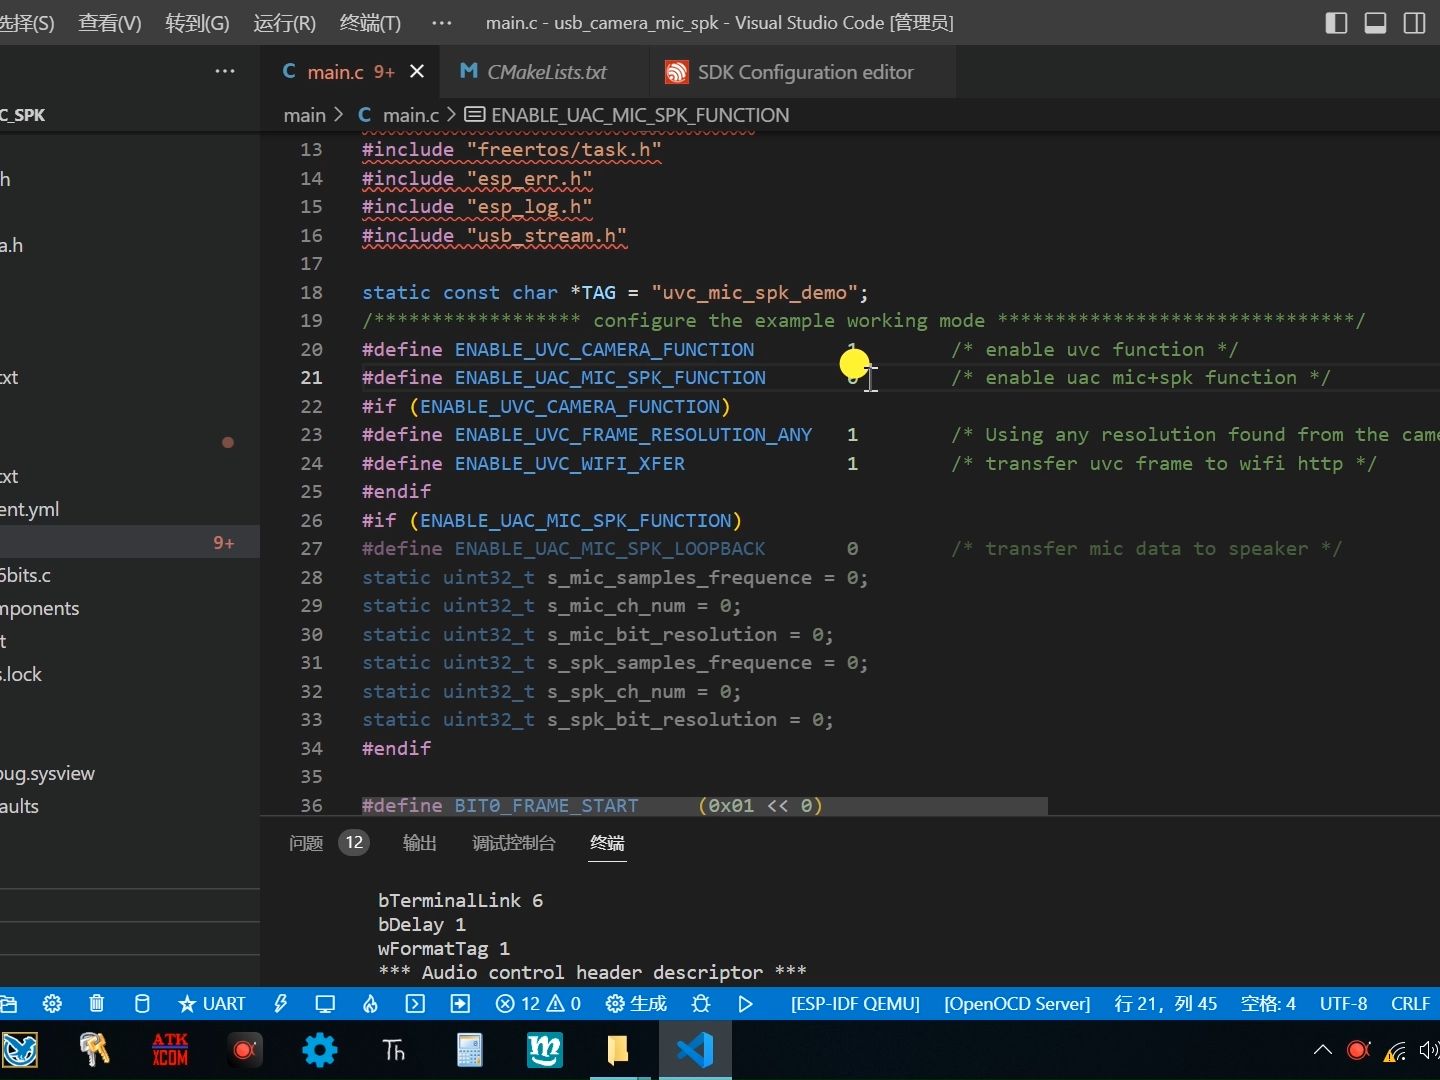This screenshot has height=1080, width=1440.
Task: Toggle bottom panel layout icon
Action: pos(1376,22)
